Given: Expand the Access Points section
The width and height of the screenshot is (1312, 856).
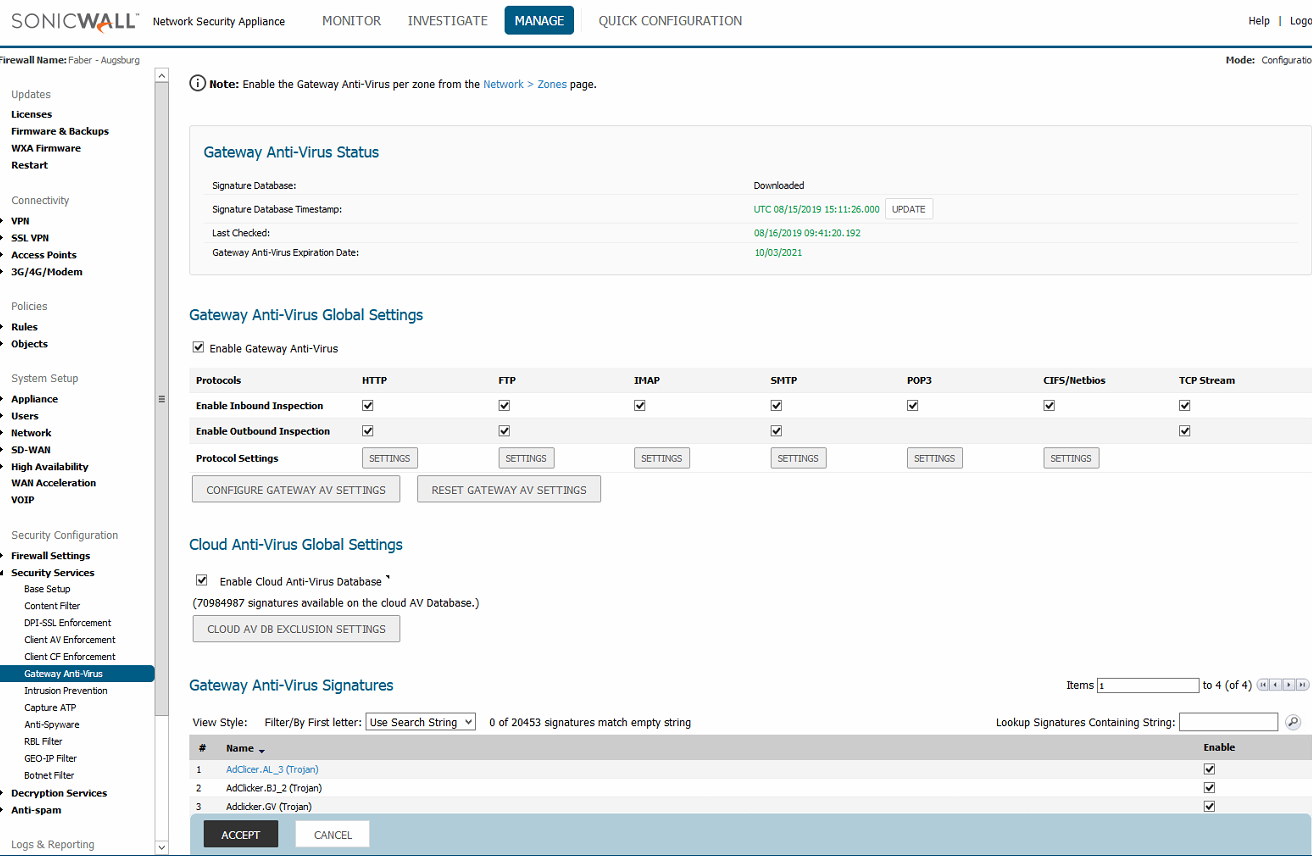Looking at the screenshot, I should pyautogui.click(x=44, y=255).
